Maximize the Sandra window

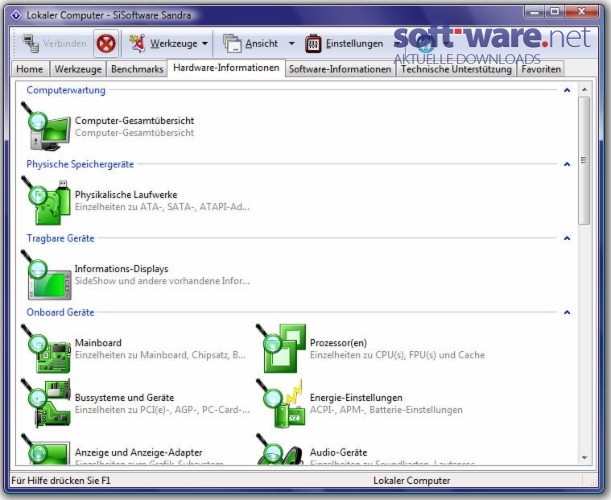click(x=555, y=12)
